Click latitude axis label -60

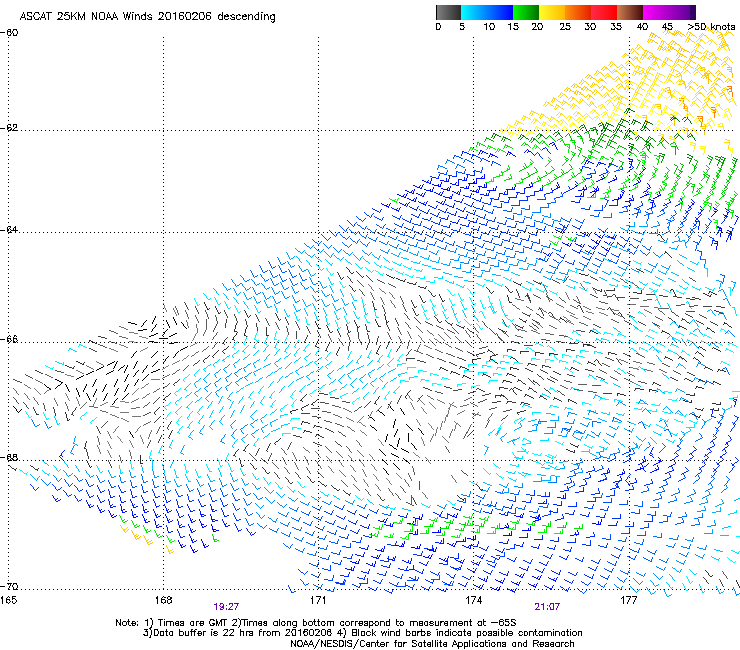(x=9, y=33)
